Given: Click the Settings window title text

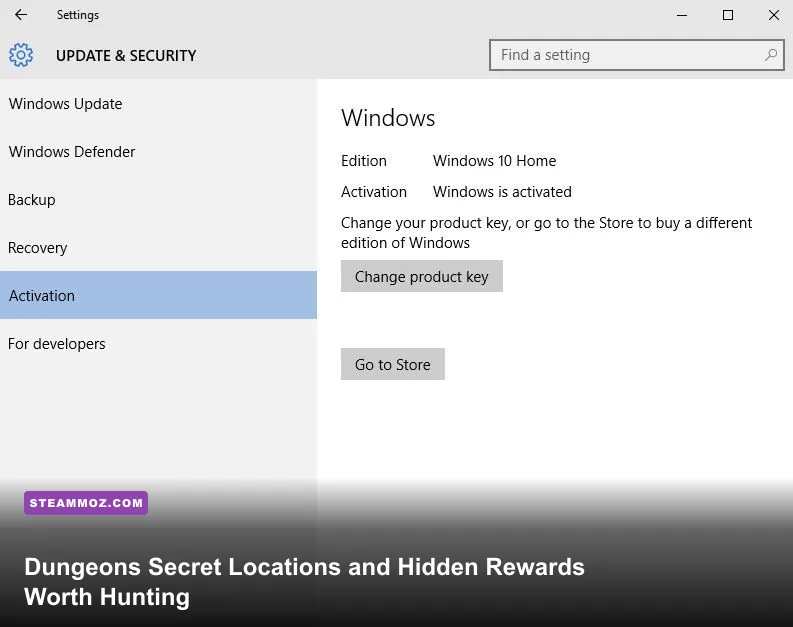Looking at the screenshot, I should click(x=78, y=15).
